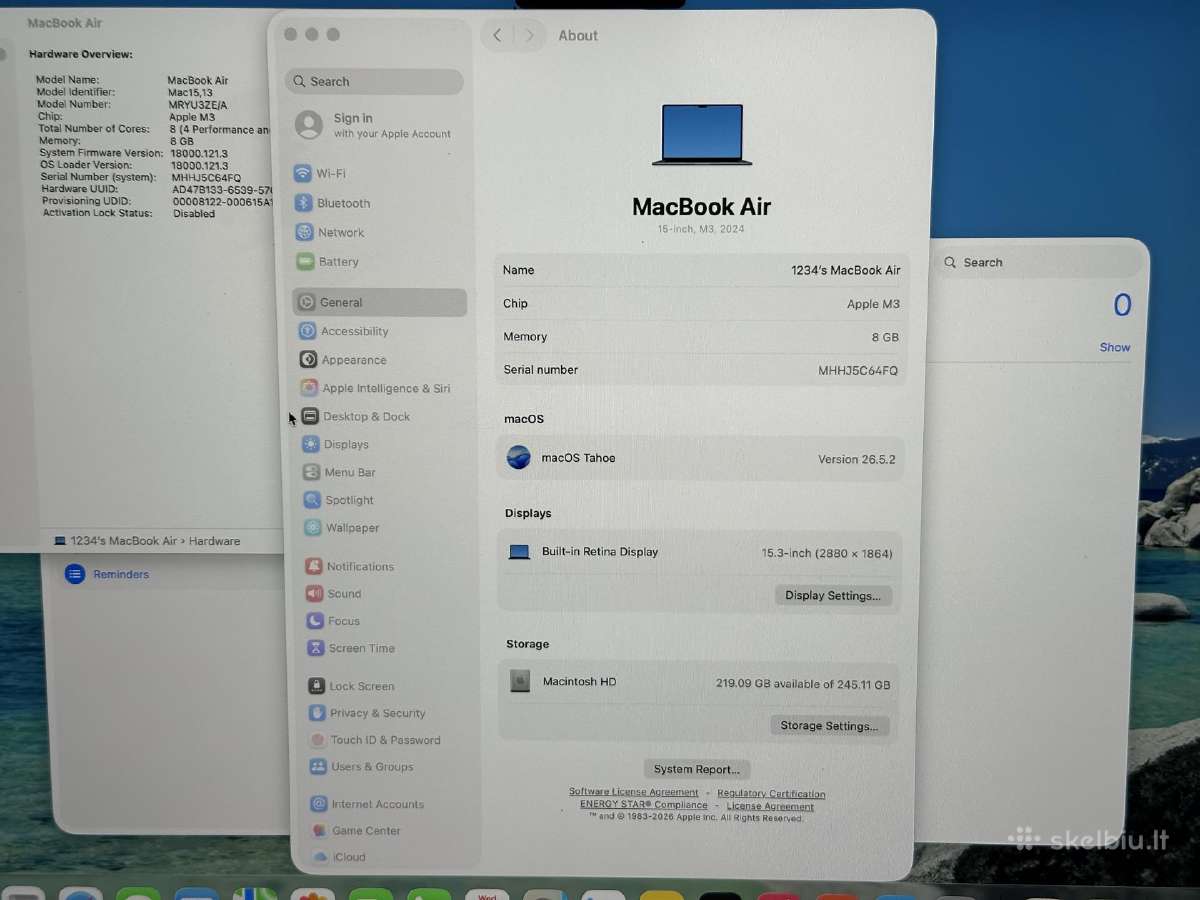Open Wallpaper settings icon

(313, 528)
